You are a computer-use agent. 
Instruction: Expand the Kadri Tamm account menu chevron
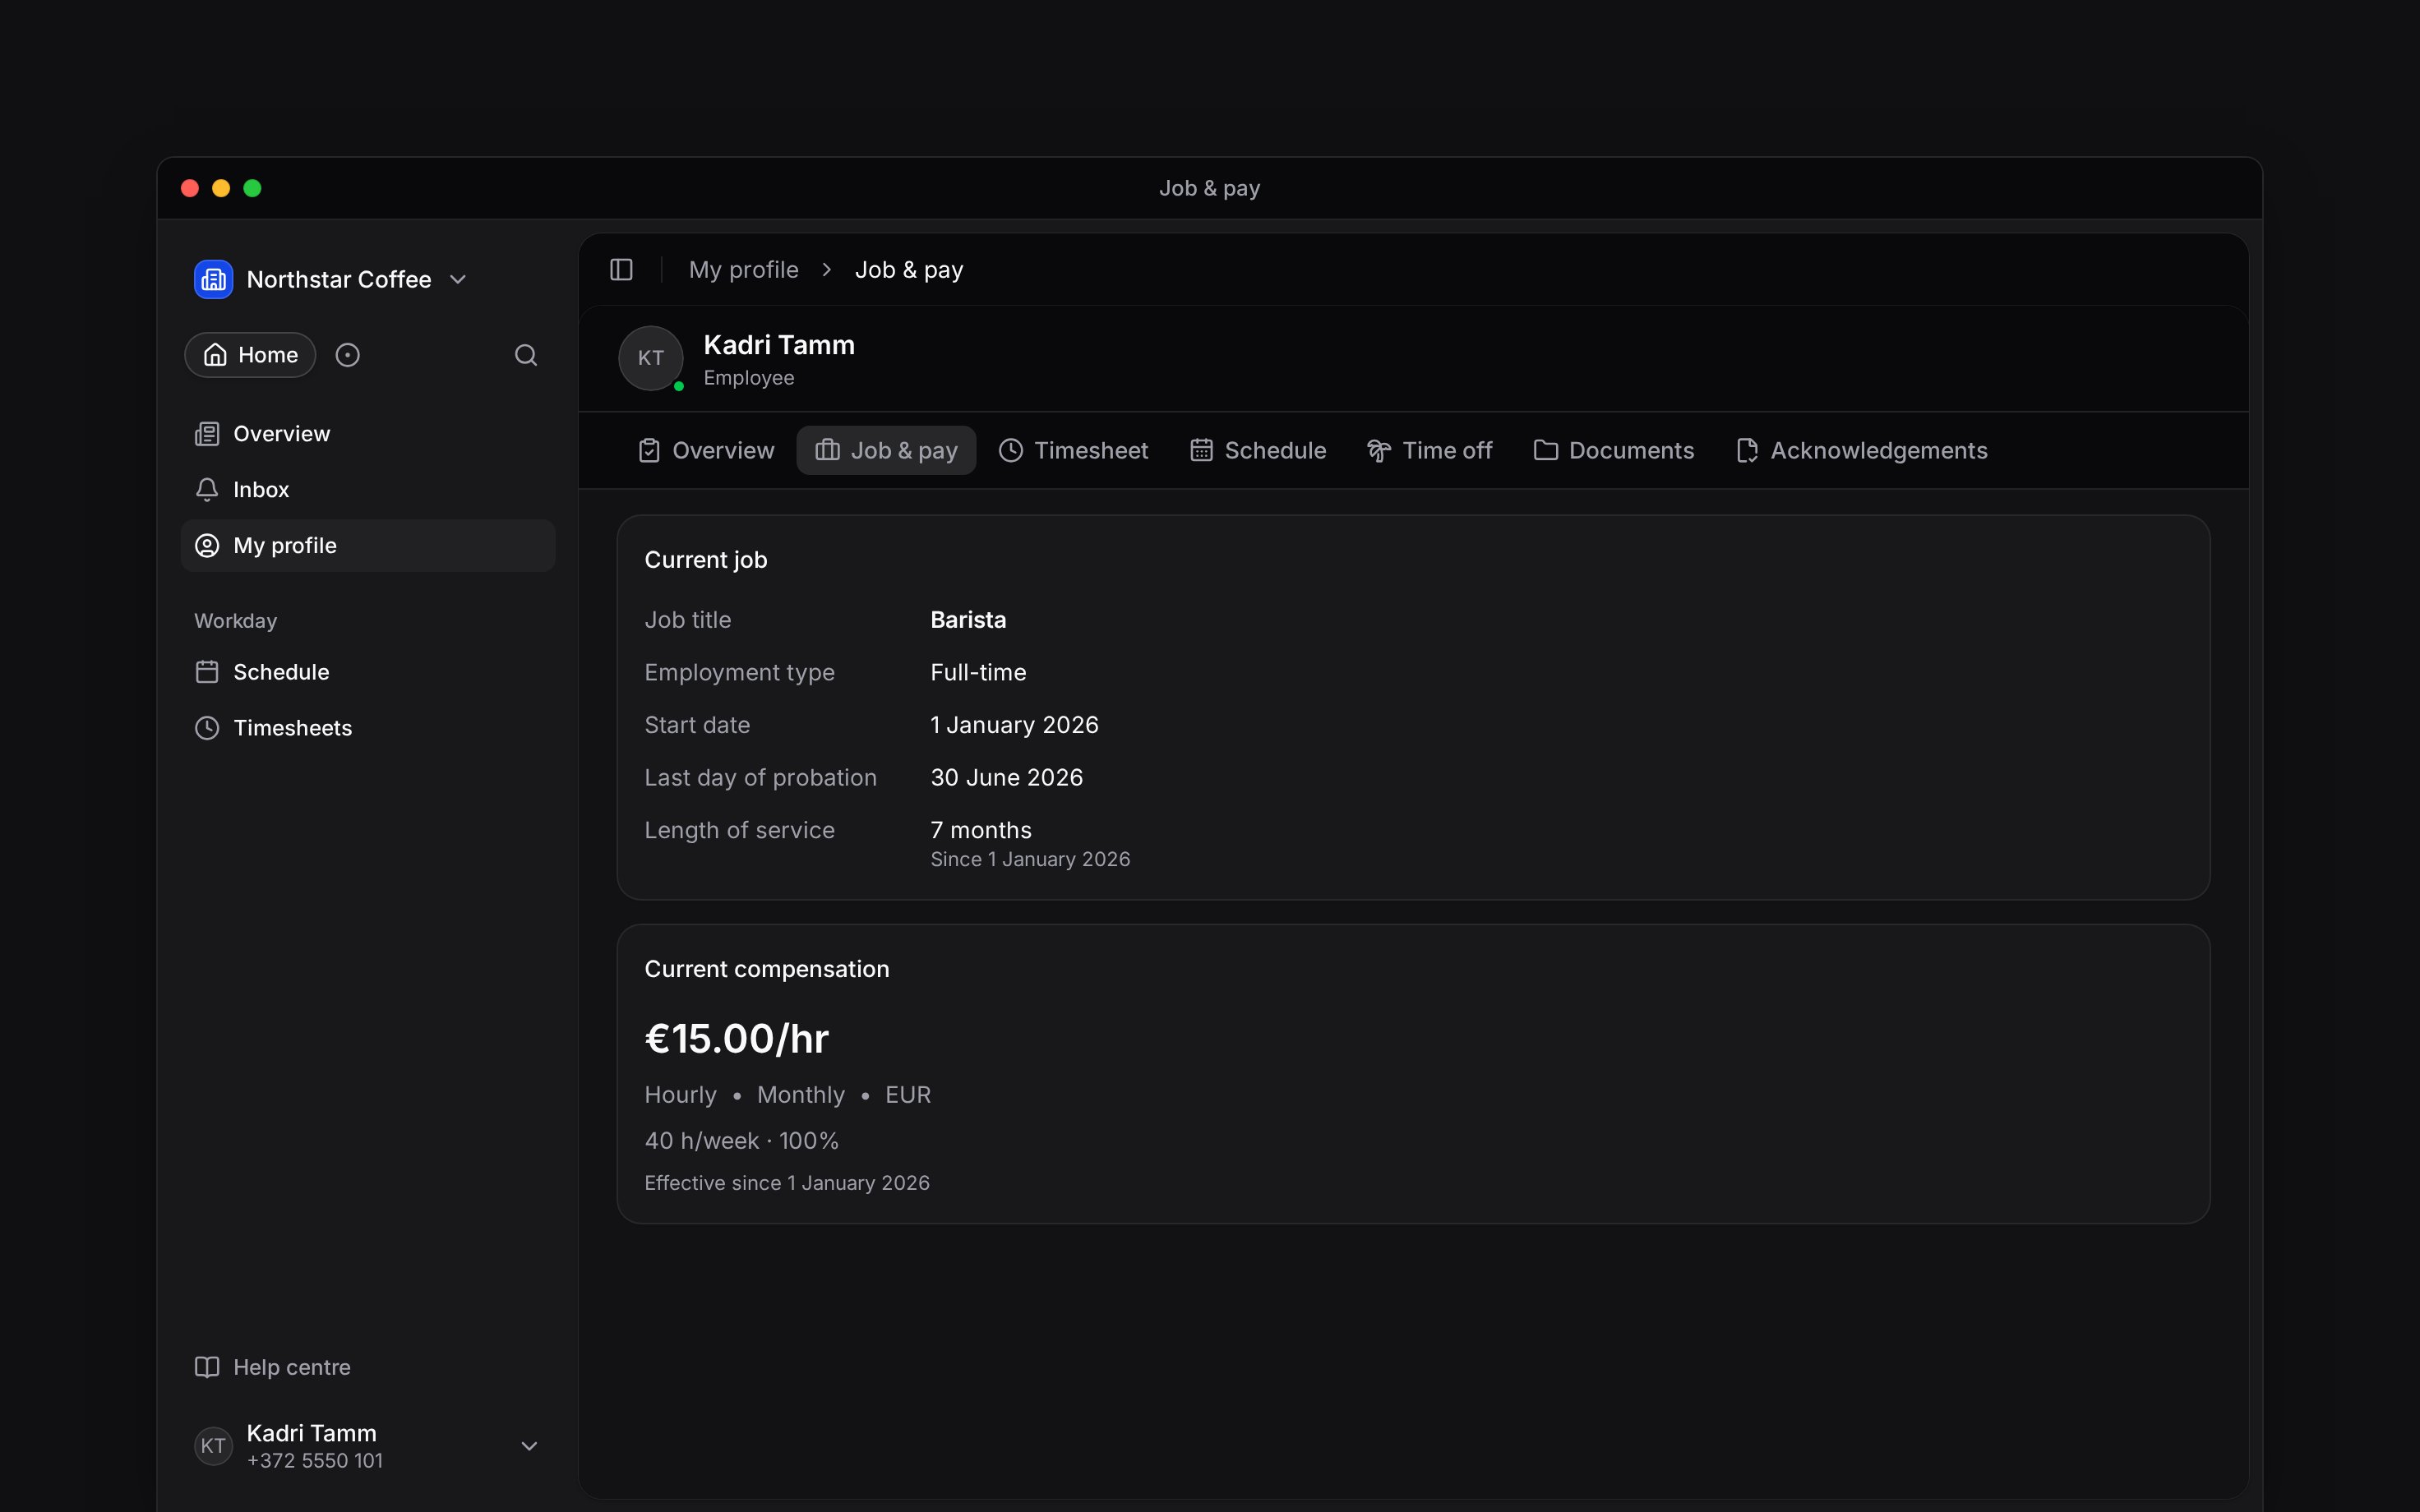click(x=529, y=1446)
